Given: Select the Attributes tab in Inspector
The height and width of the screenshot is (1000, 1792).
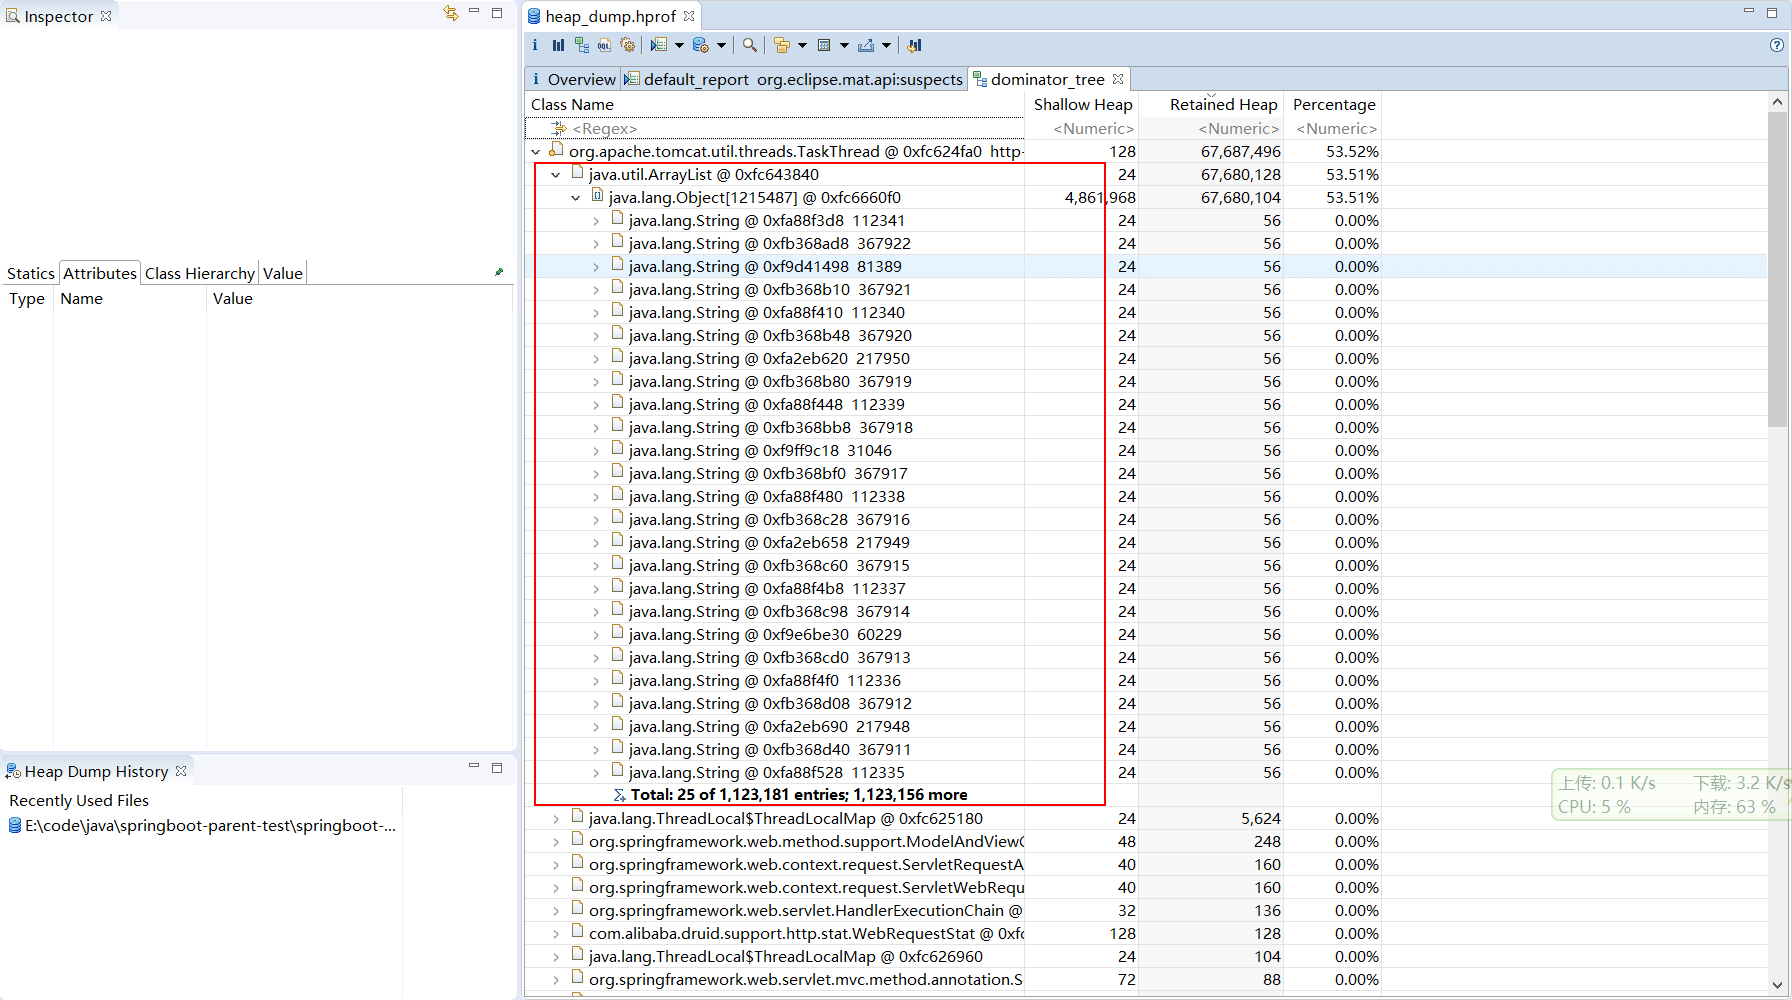Looking at the screenshot, I should tap(100, 273).
